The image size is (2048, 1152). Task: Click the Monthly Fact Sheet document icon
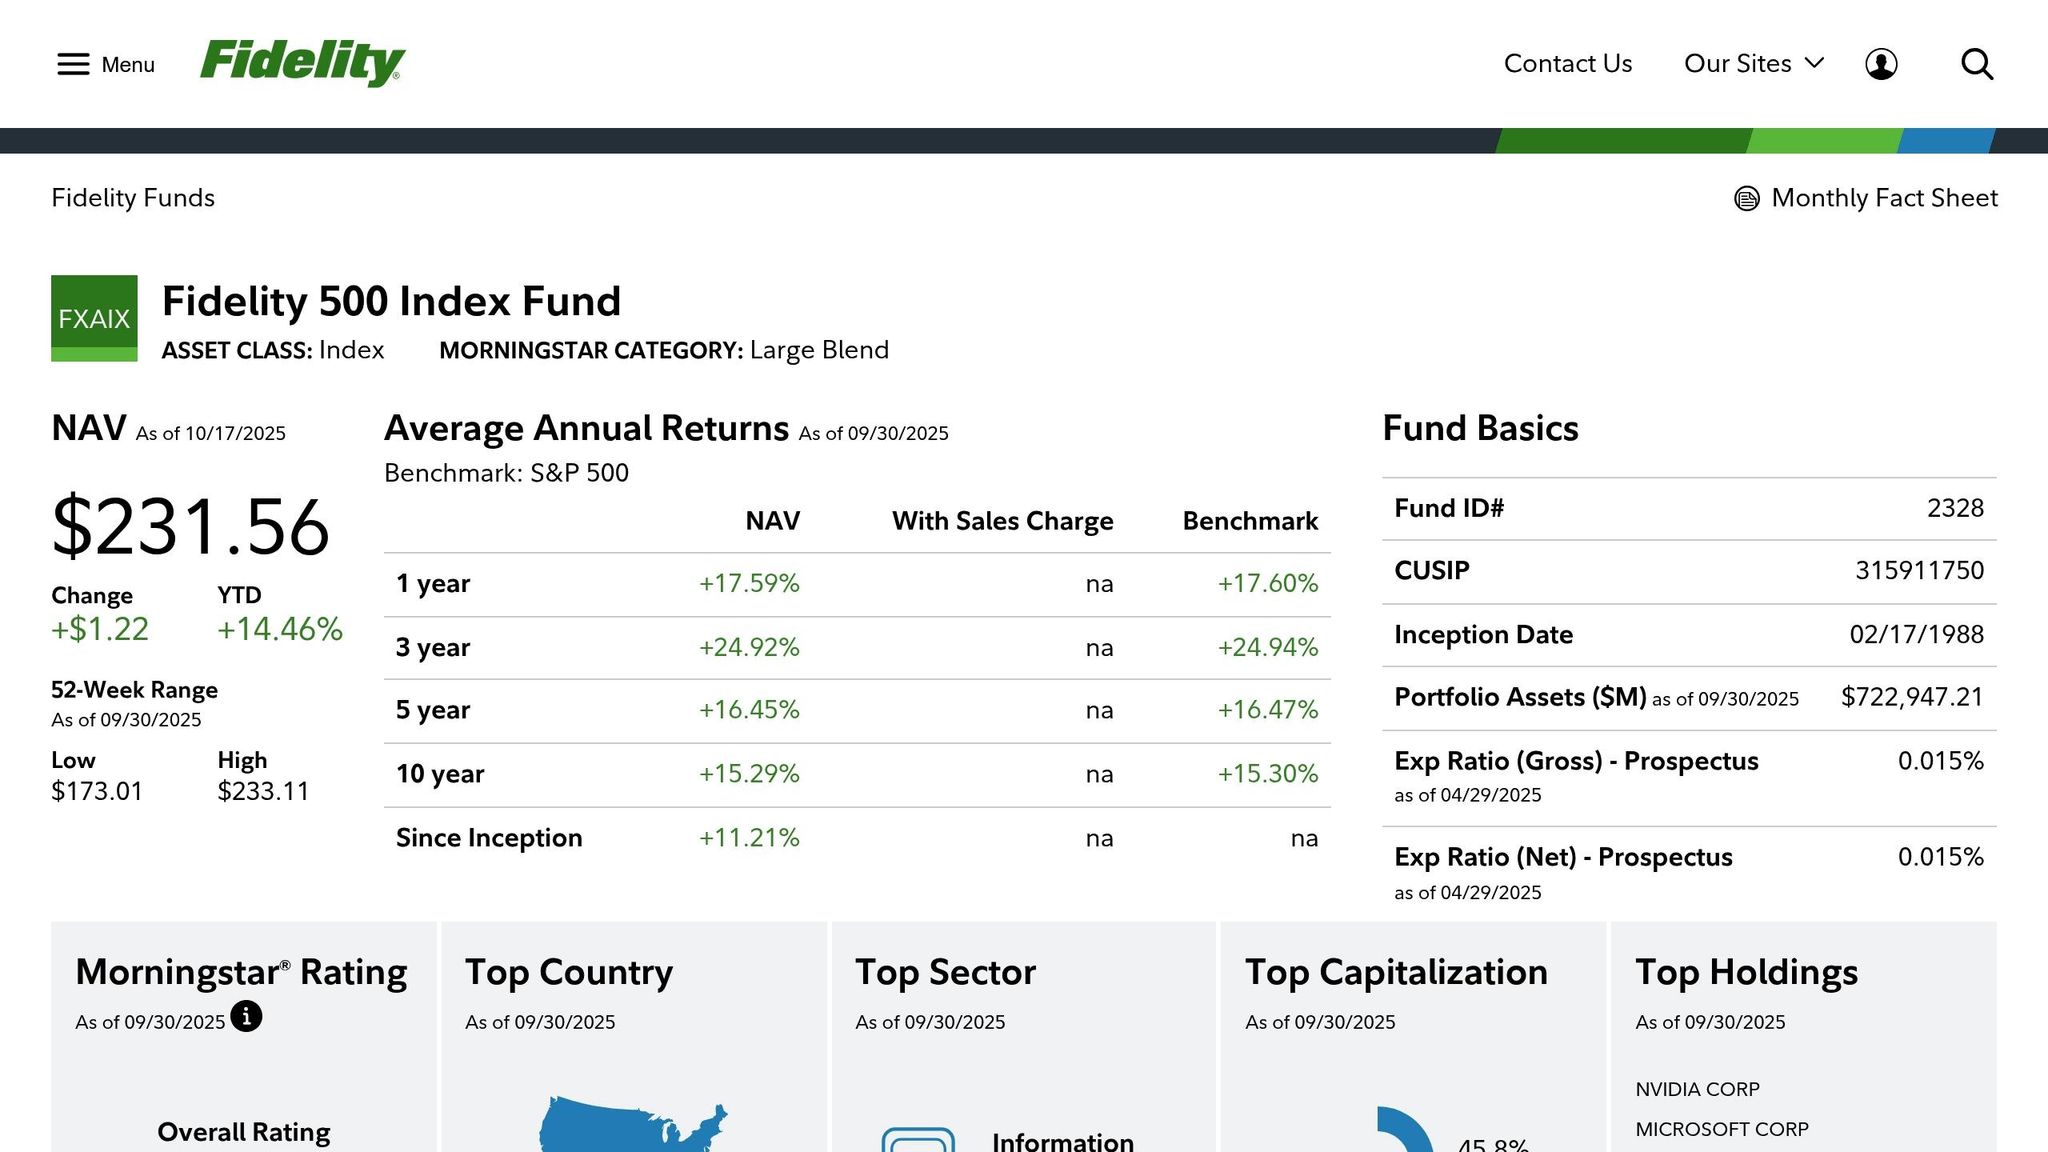[1746, 198]
